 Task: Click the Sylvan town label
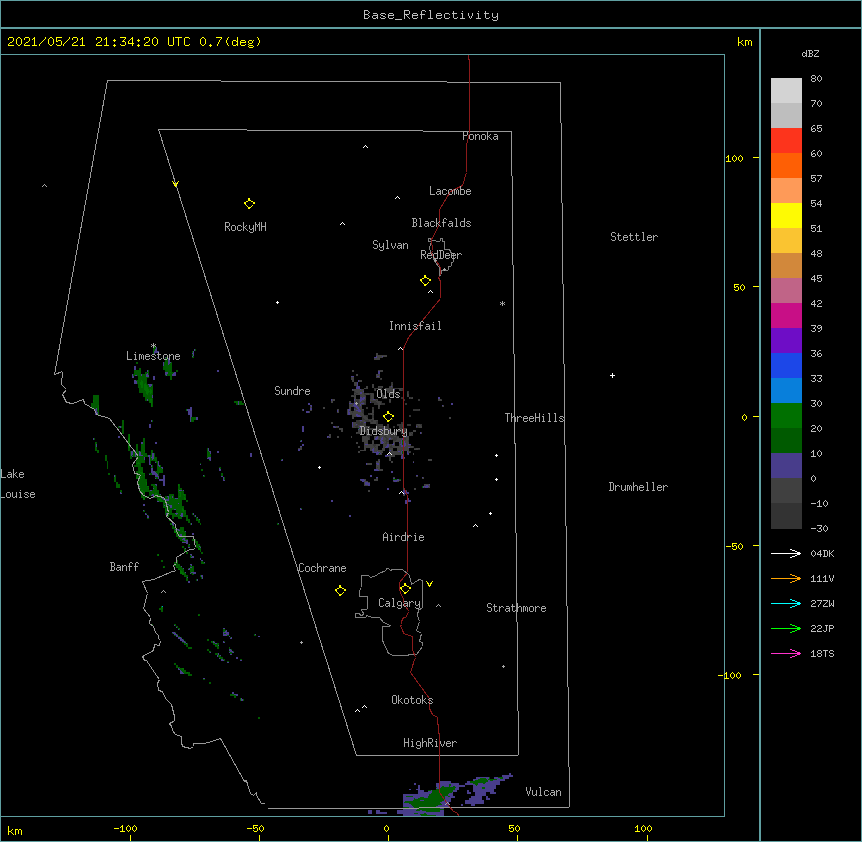coord(390,245)
